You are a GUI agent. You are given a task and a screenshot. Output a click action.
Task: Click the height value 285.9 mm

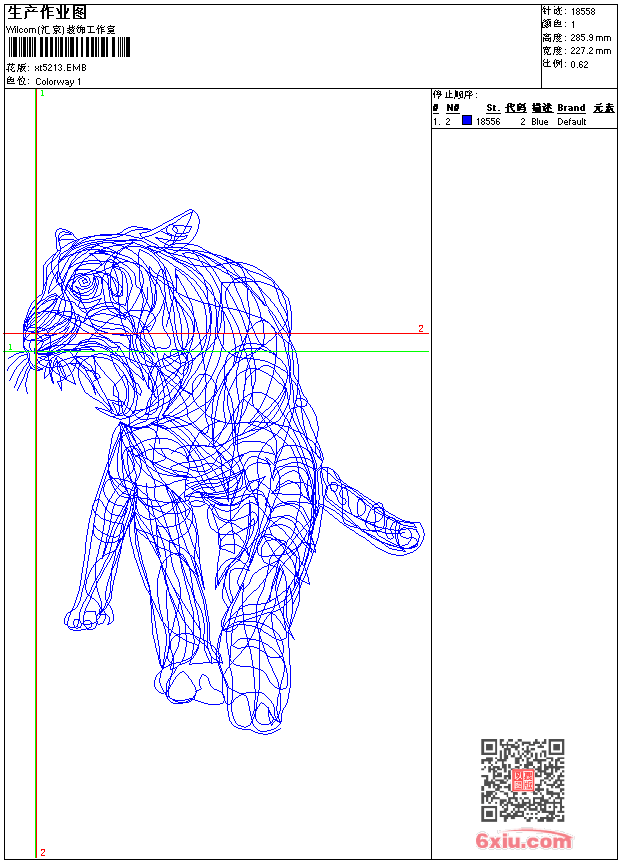[590, 38]
